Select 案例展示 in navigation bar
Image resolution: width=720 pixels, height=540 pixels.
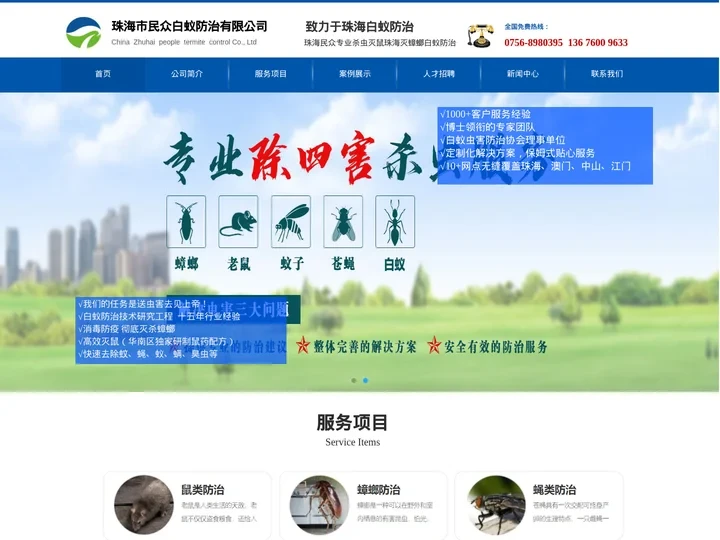coord(355,74)
